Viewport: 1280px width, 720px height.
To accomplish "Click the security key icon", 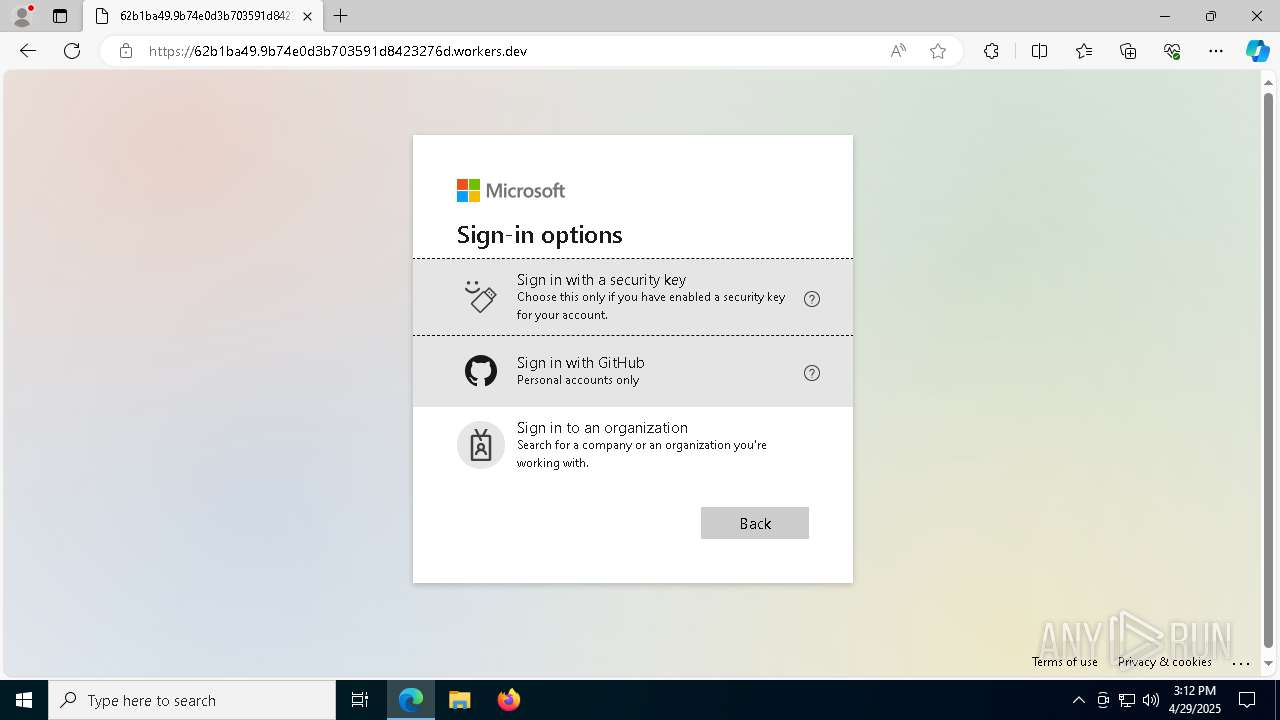I will tap(481, 296).
